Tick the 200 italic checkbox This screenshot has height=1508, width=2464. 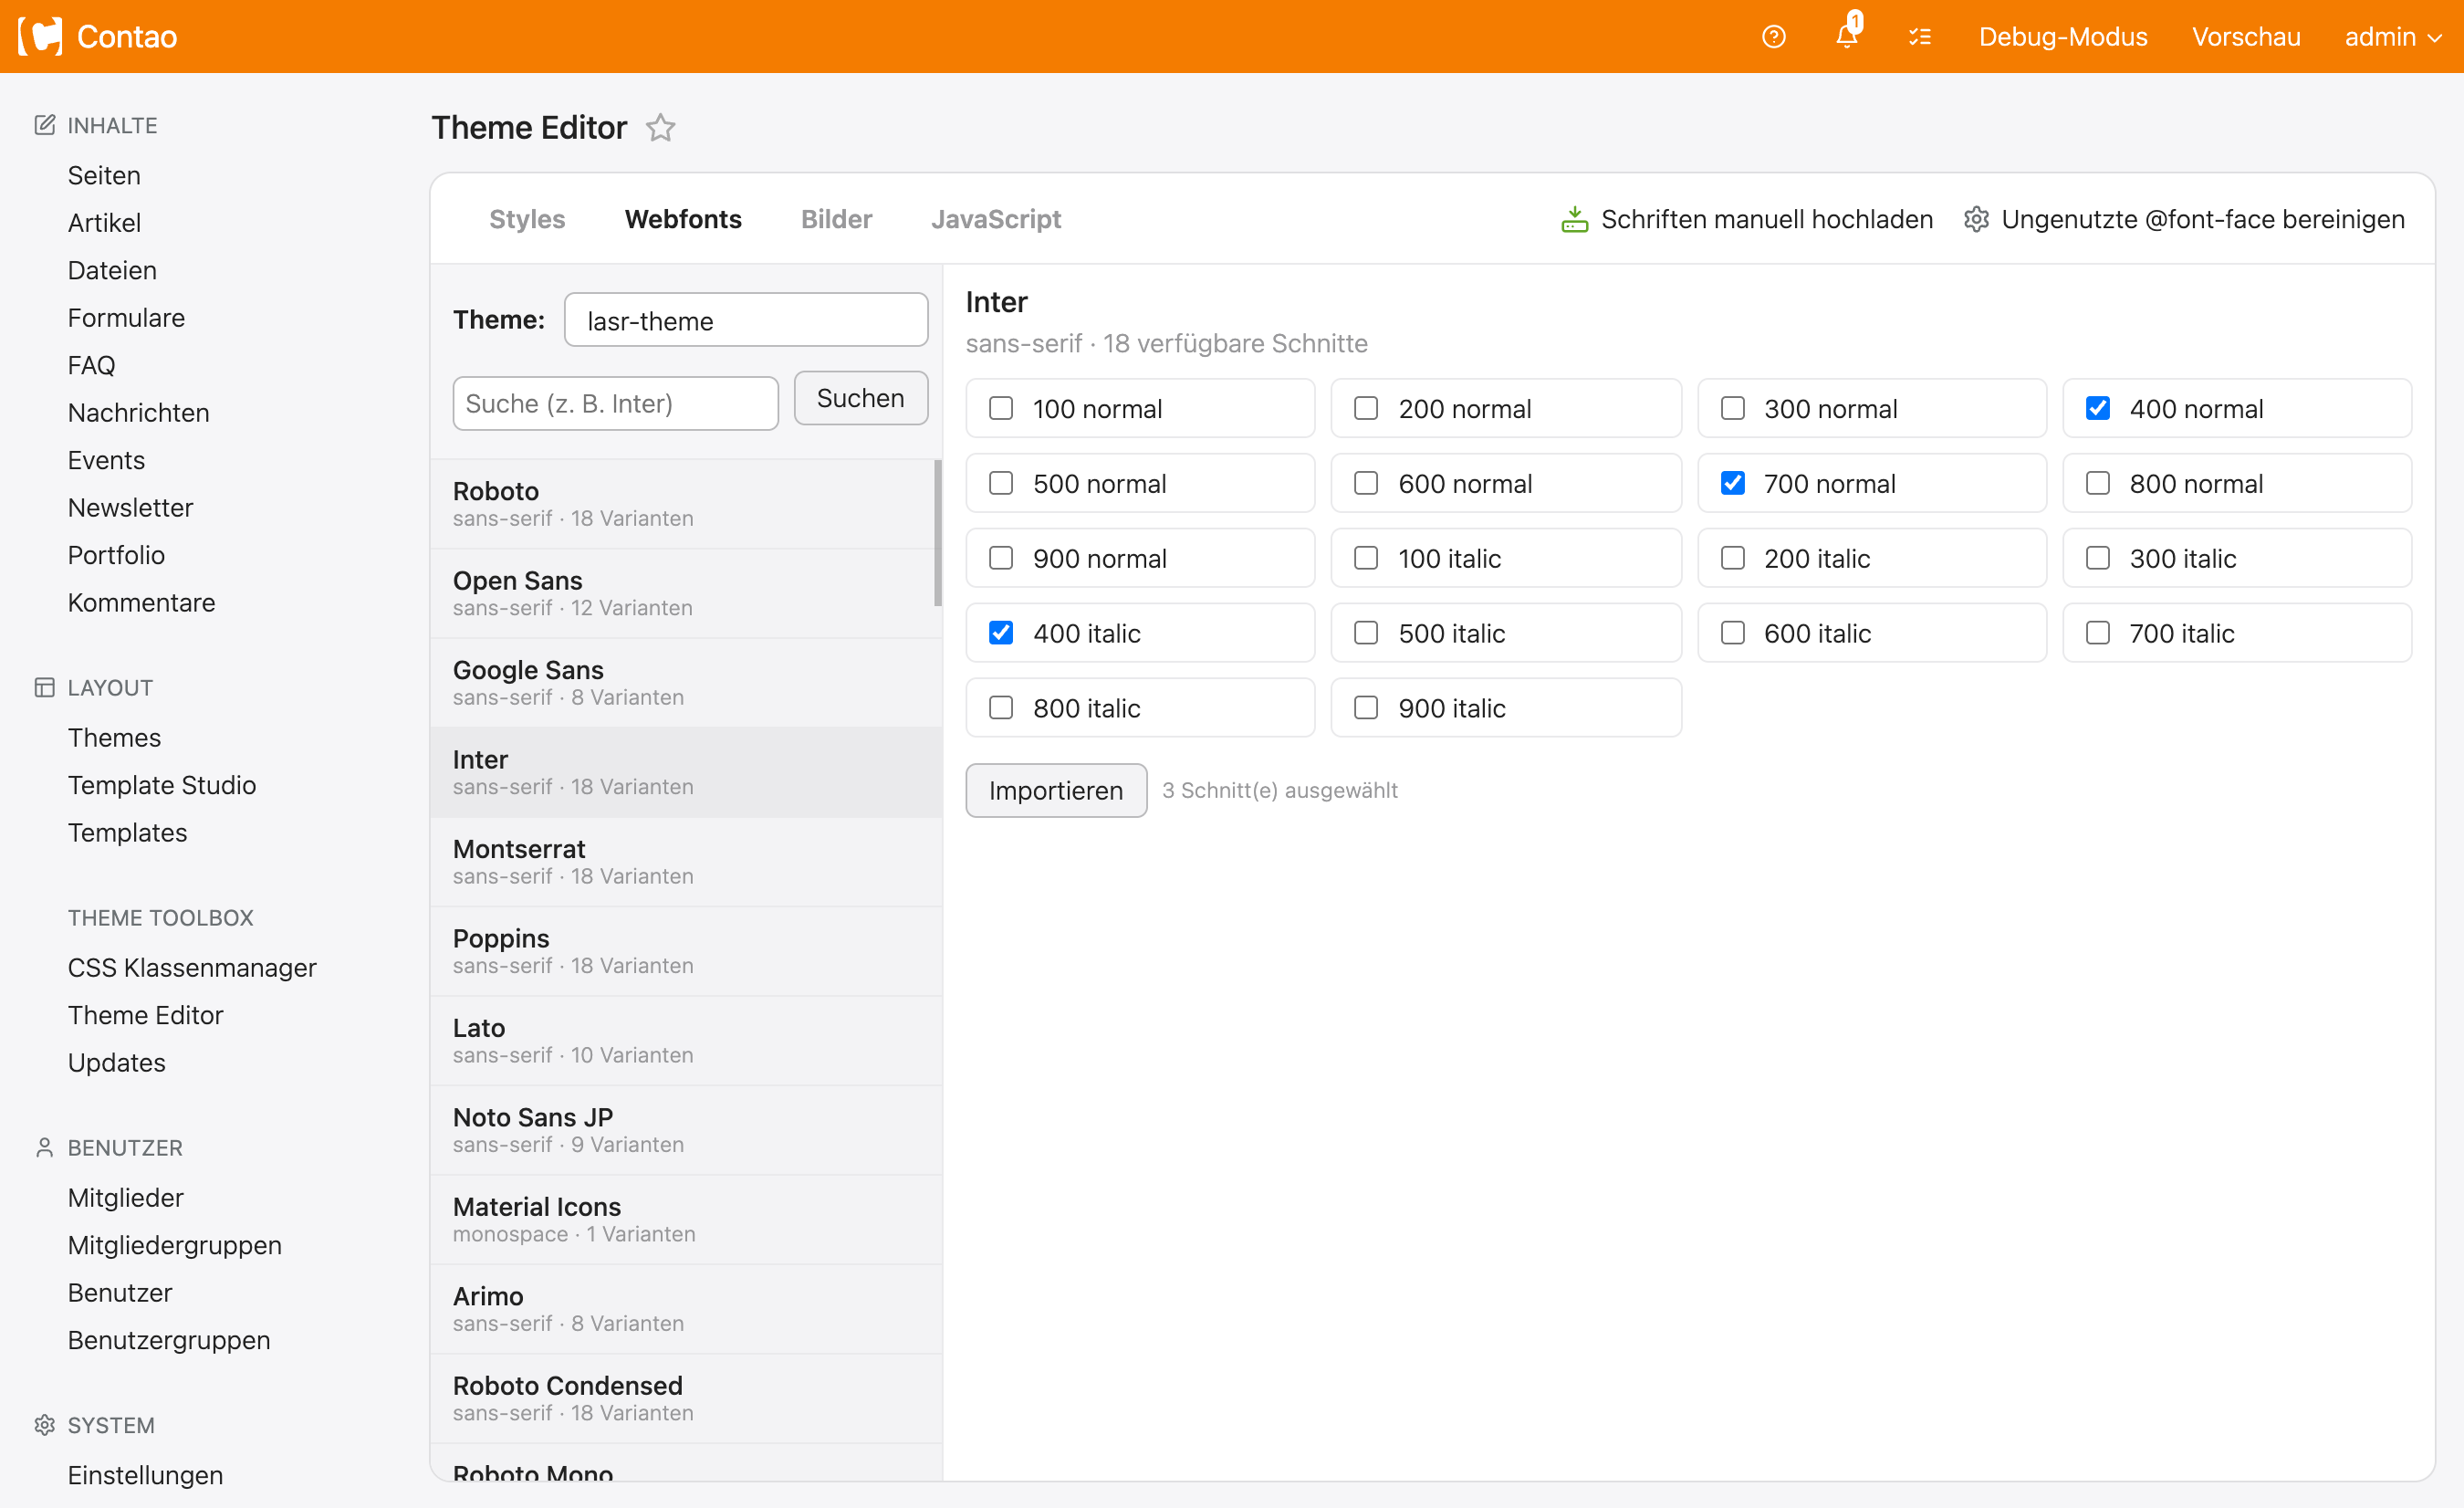coord(1732,558)
